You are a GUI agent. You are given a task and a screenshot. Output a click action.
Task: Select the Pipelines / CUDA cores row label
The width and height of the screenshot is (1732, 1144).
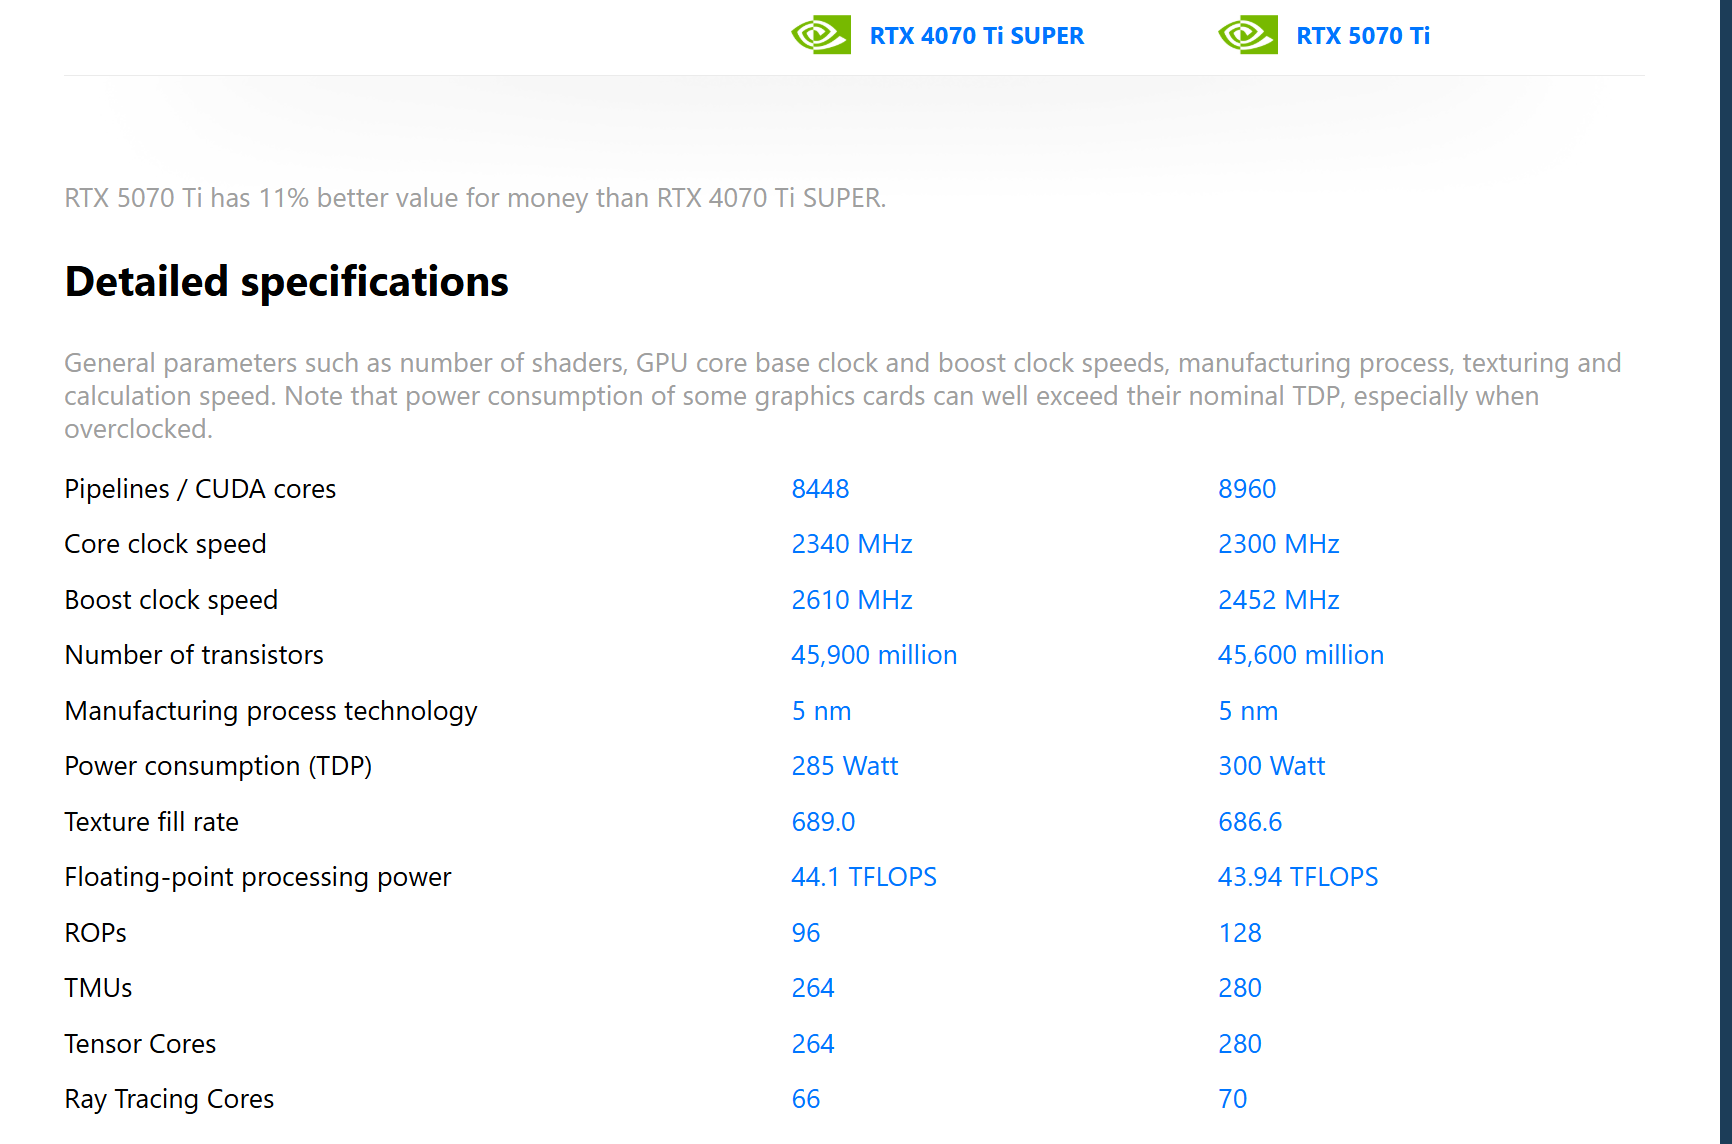coord(200,489)
